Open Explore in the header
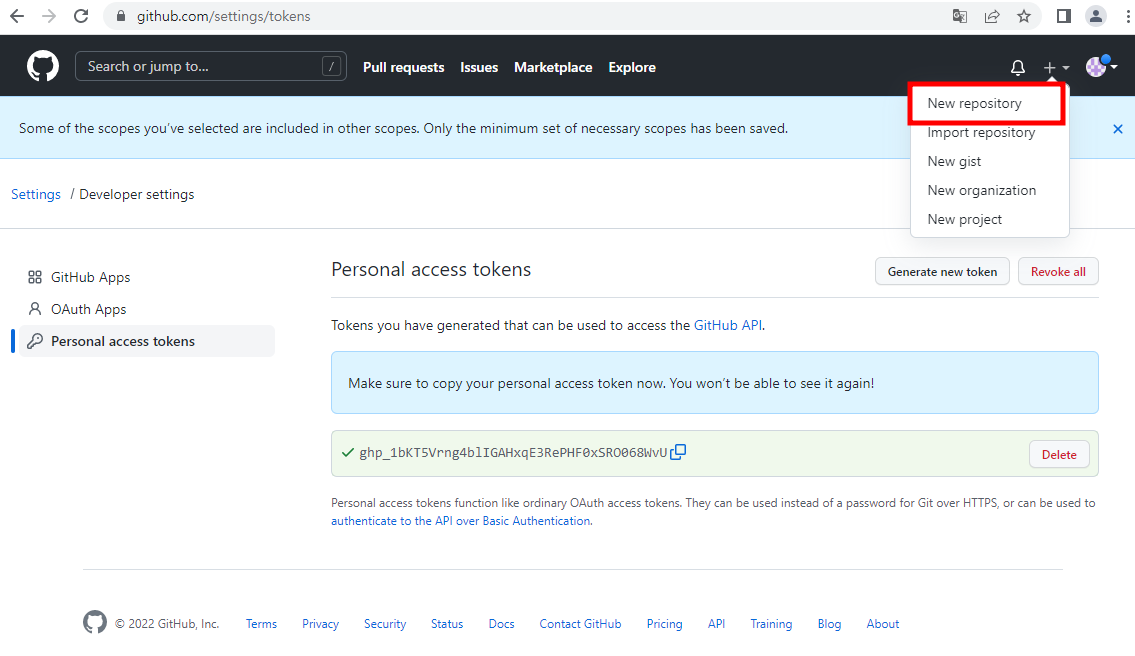Image resolution: width=1135 pixels, height=656 pixels. coord(632,67)
